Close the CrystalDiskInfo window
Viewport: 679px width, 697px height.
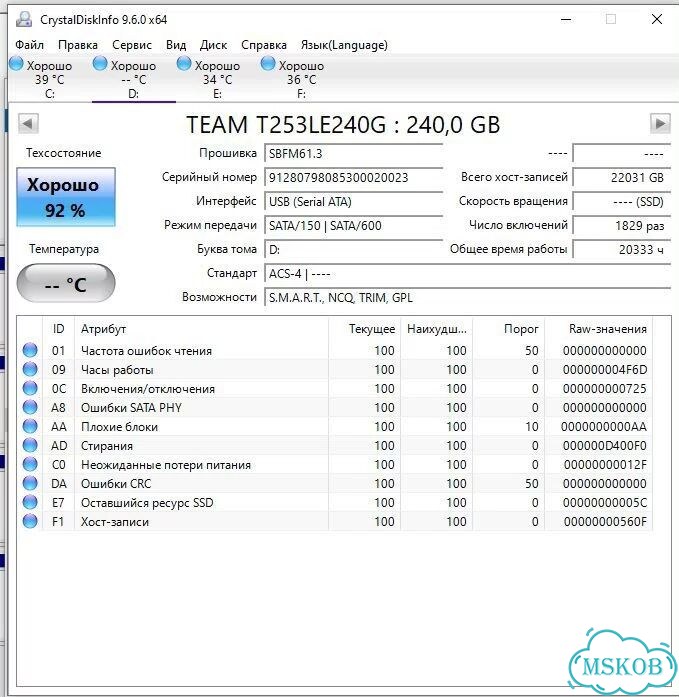(657, 19)
